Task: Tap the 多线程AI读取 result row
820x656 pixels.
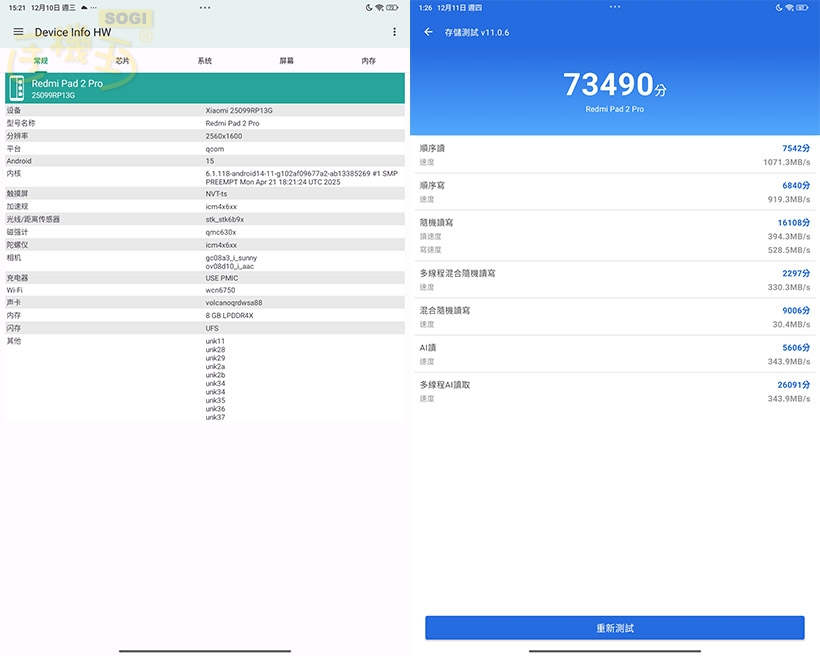Action: [613, 391]
